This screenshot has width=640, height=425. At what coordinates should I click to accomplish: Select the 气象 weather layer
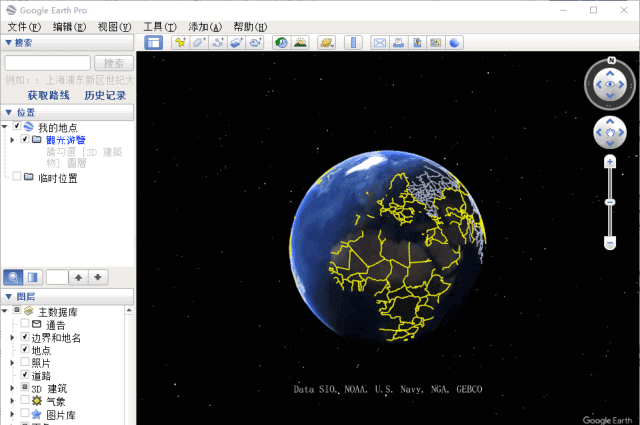click(x=56, y=402)
